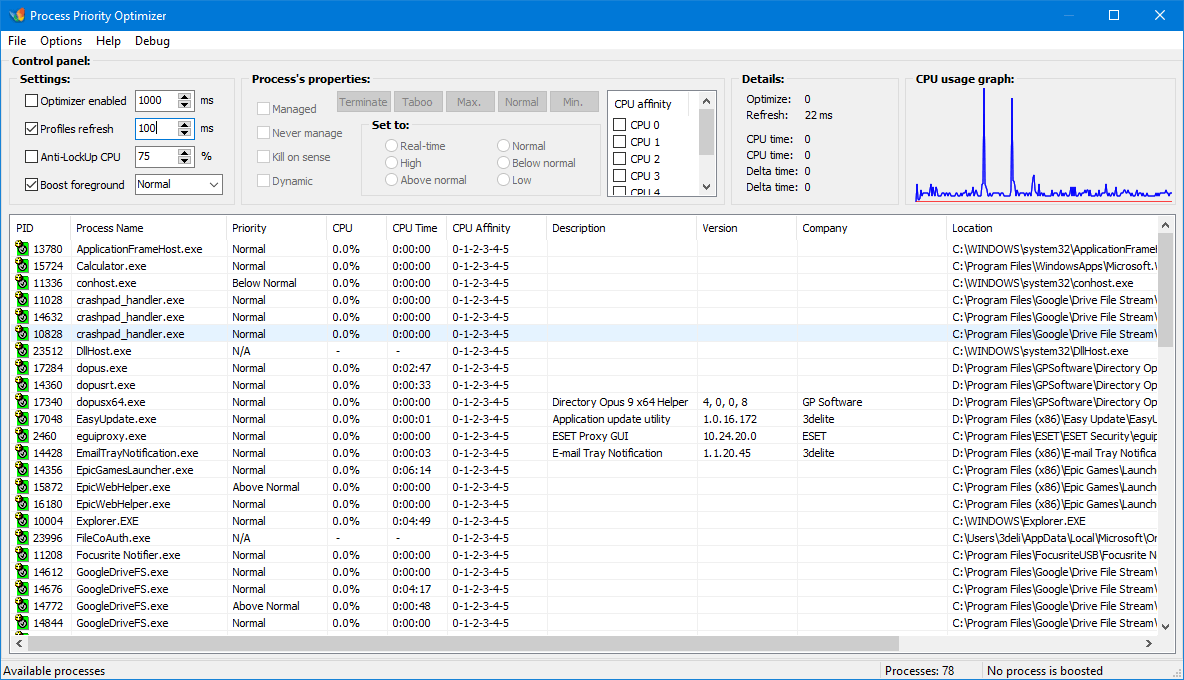Click the process icon beside Calculator.exe
This screenshot has height=680, width=1184.
pyautogui.click(x=22, y=266)
